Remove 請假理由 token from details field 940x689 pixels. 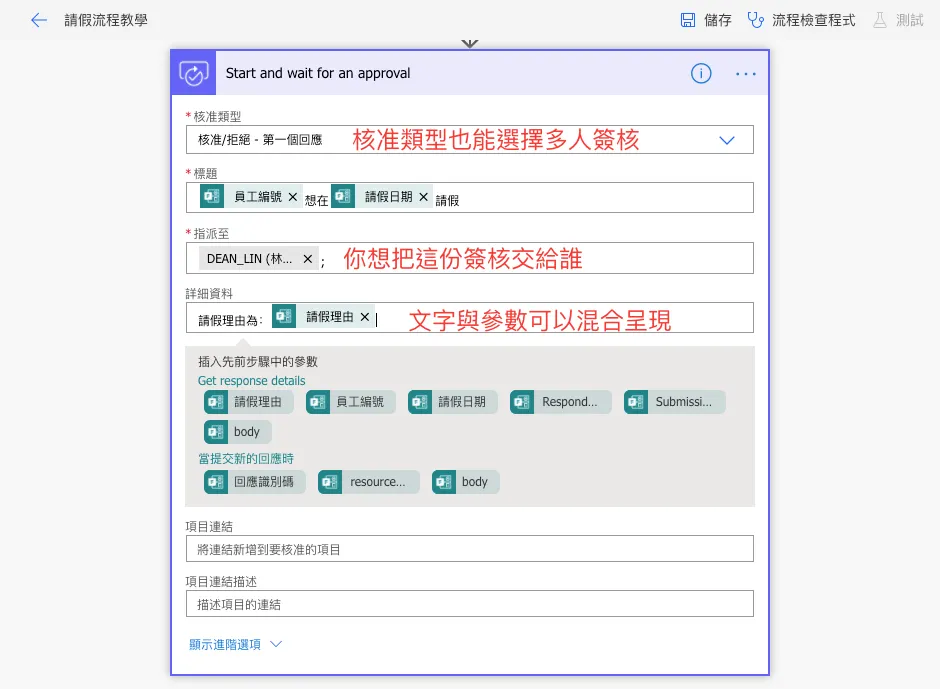[x=364, y=317]
